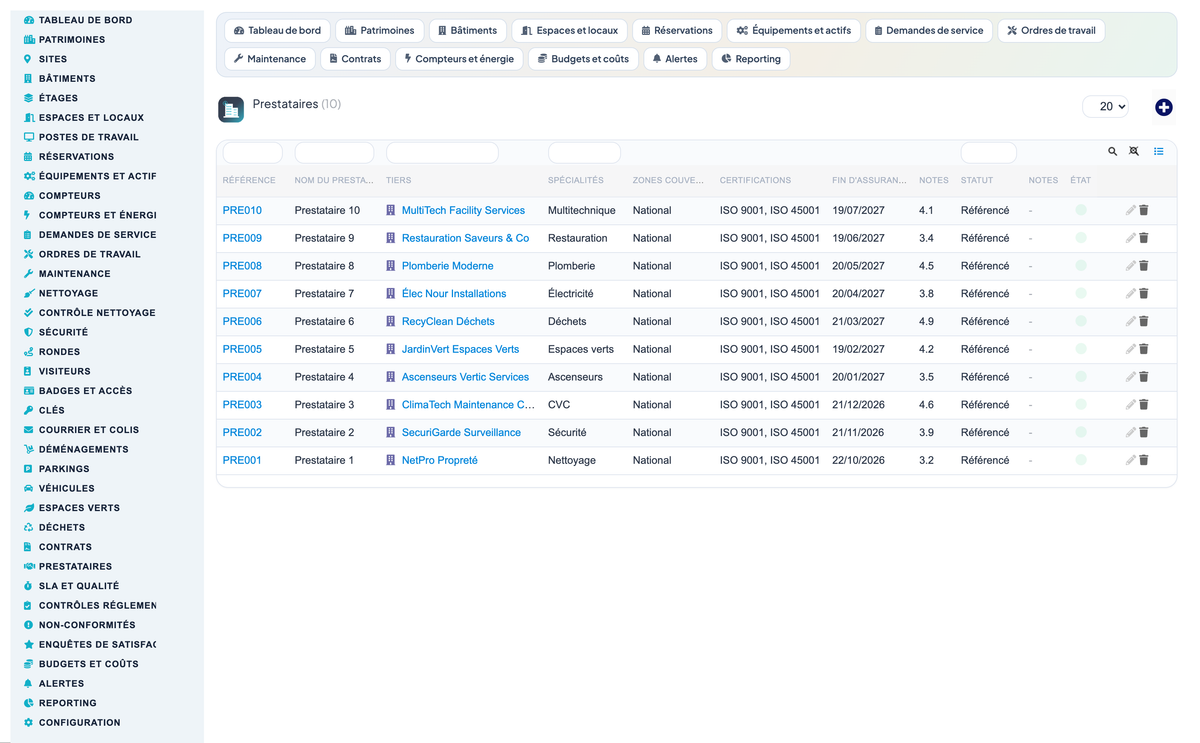Open Courrier et colis in the sidebar
Screen dimensions: 1200x743
[x=89, y=430]
